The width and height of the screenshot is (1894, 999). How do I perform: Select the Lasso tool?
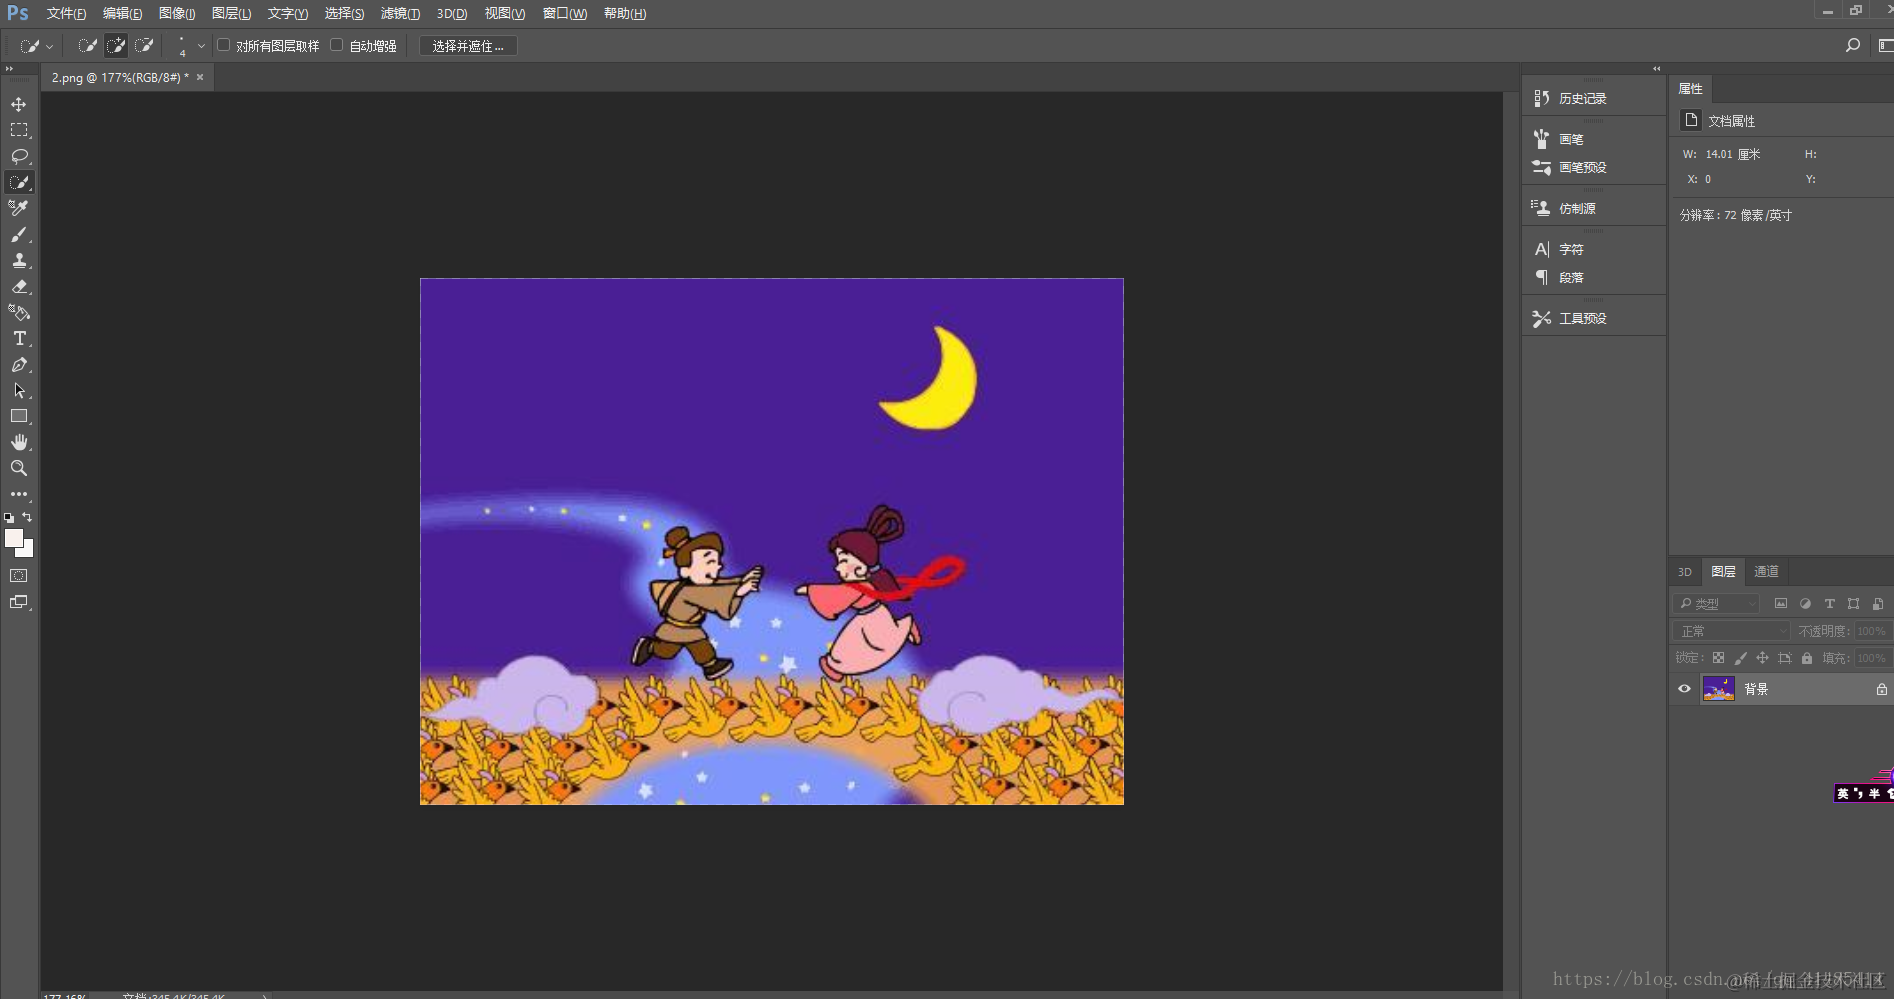[19, 156]
